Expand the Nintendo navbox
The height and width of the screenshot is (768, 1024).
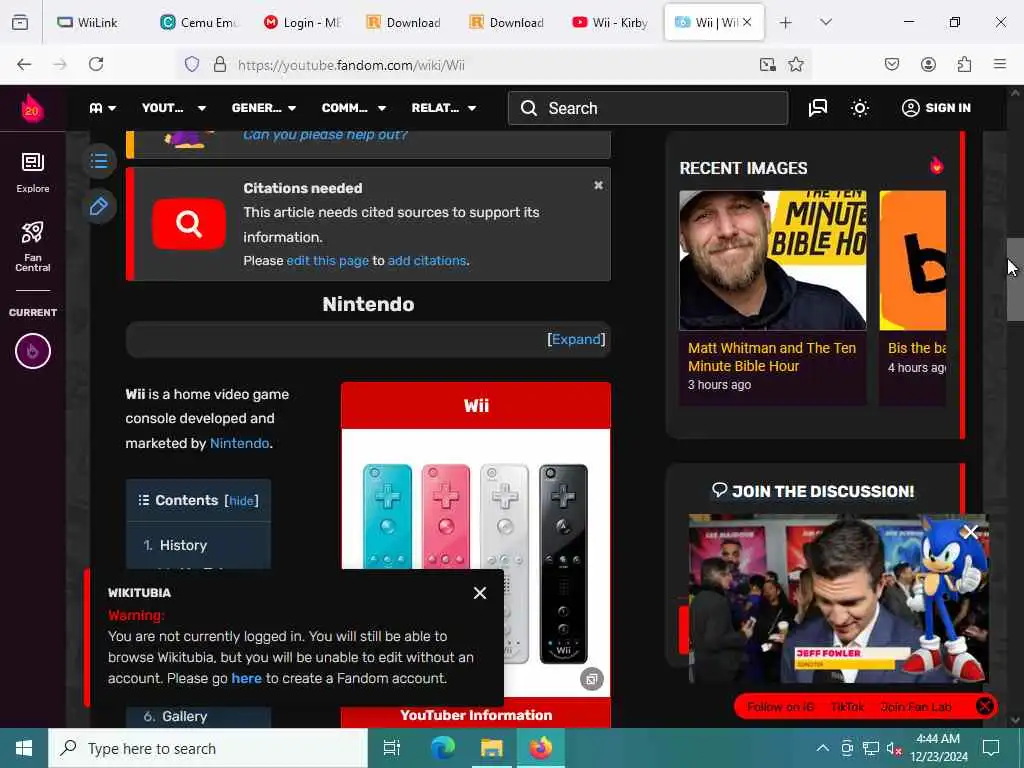(x=576, y=339)
